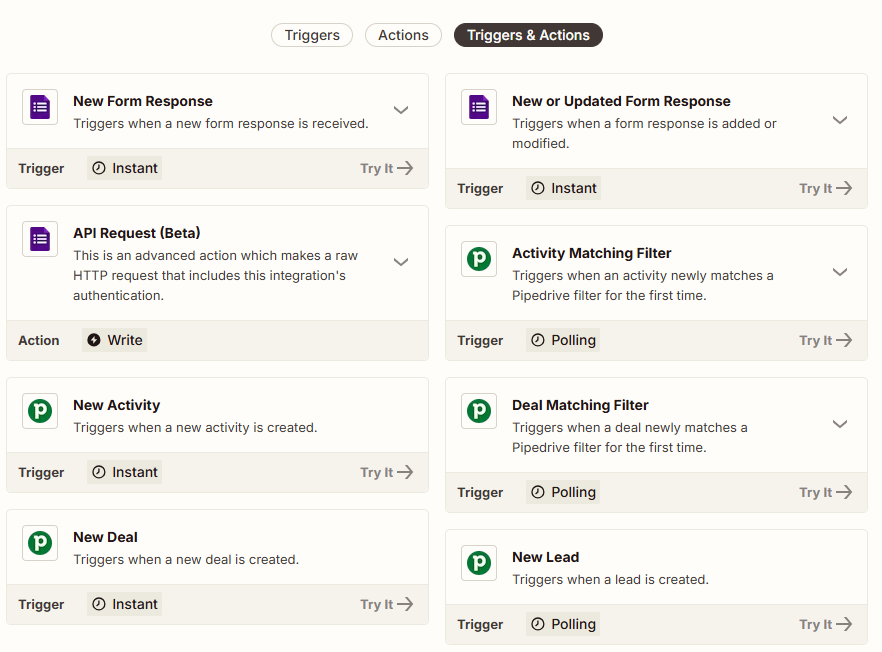Select the Triggers & Actions tab

[528, 35]
